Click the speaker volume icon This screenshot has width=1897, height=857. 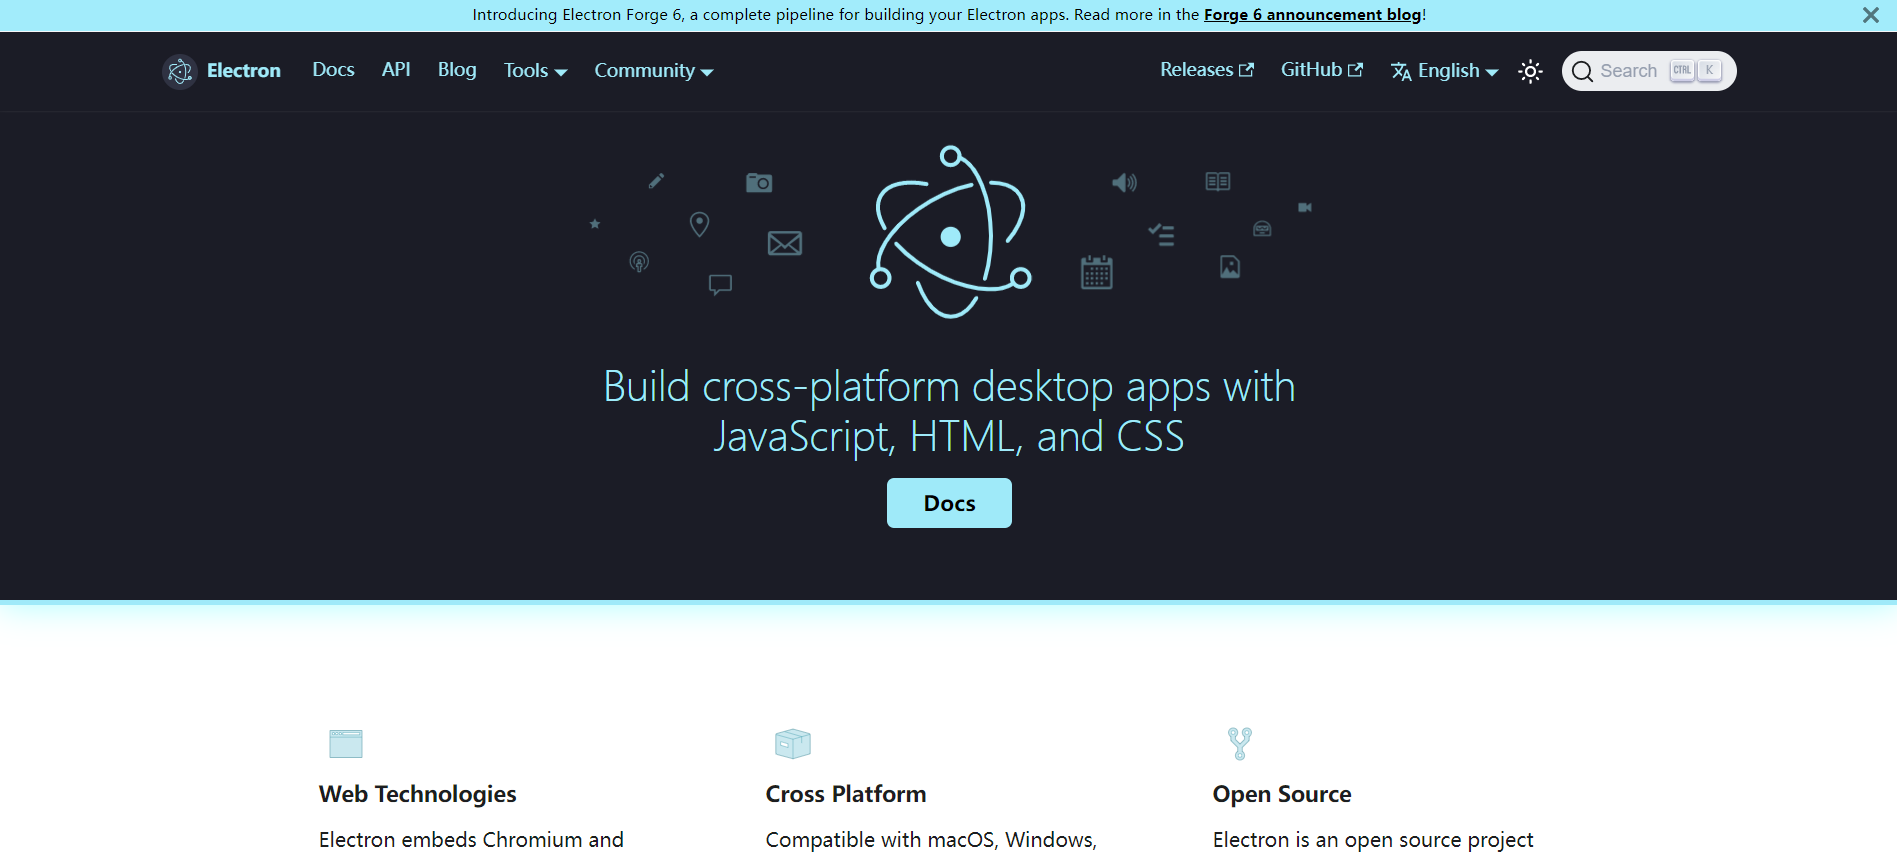[1125, 182]
